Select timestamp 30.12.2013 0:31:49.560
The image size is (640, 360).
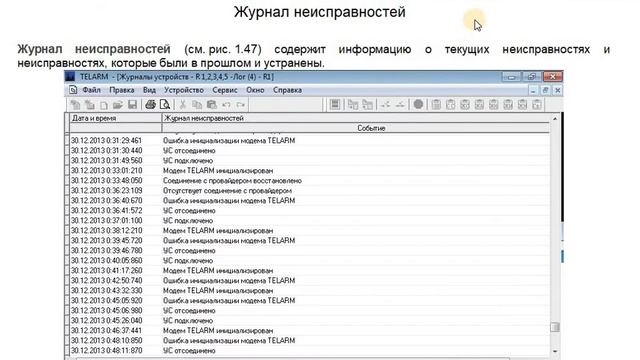point(107,160)
